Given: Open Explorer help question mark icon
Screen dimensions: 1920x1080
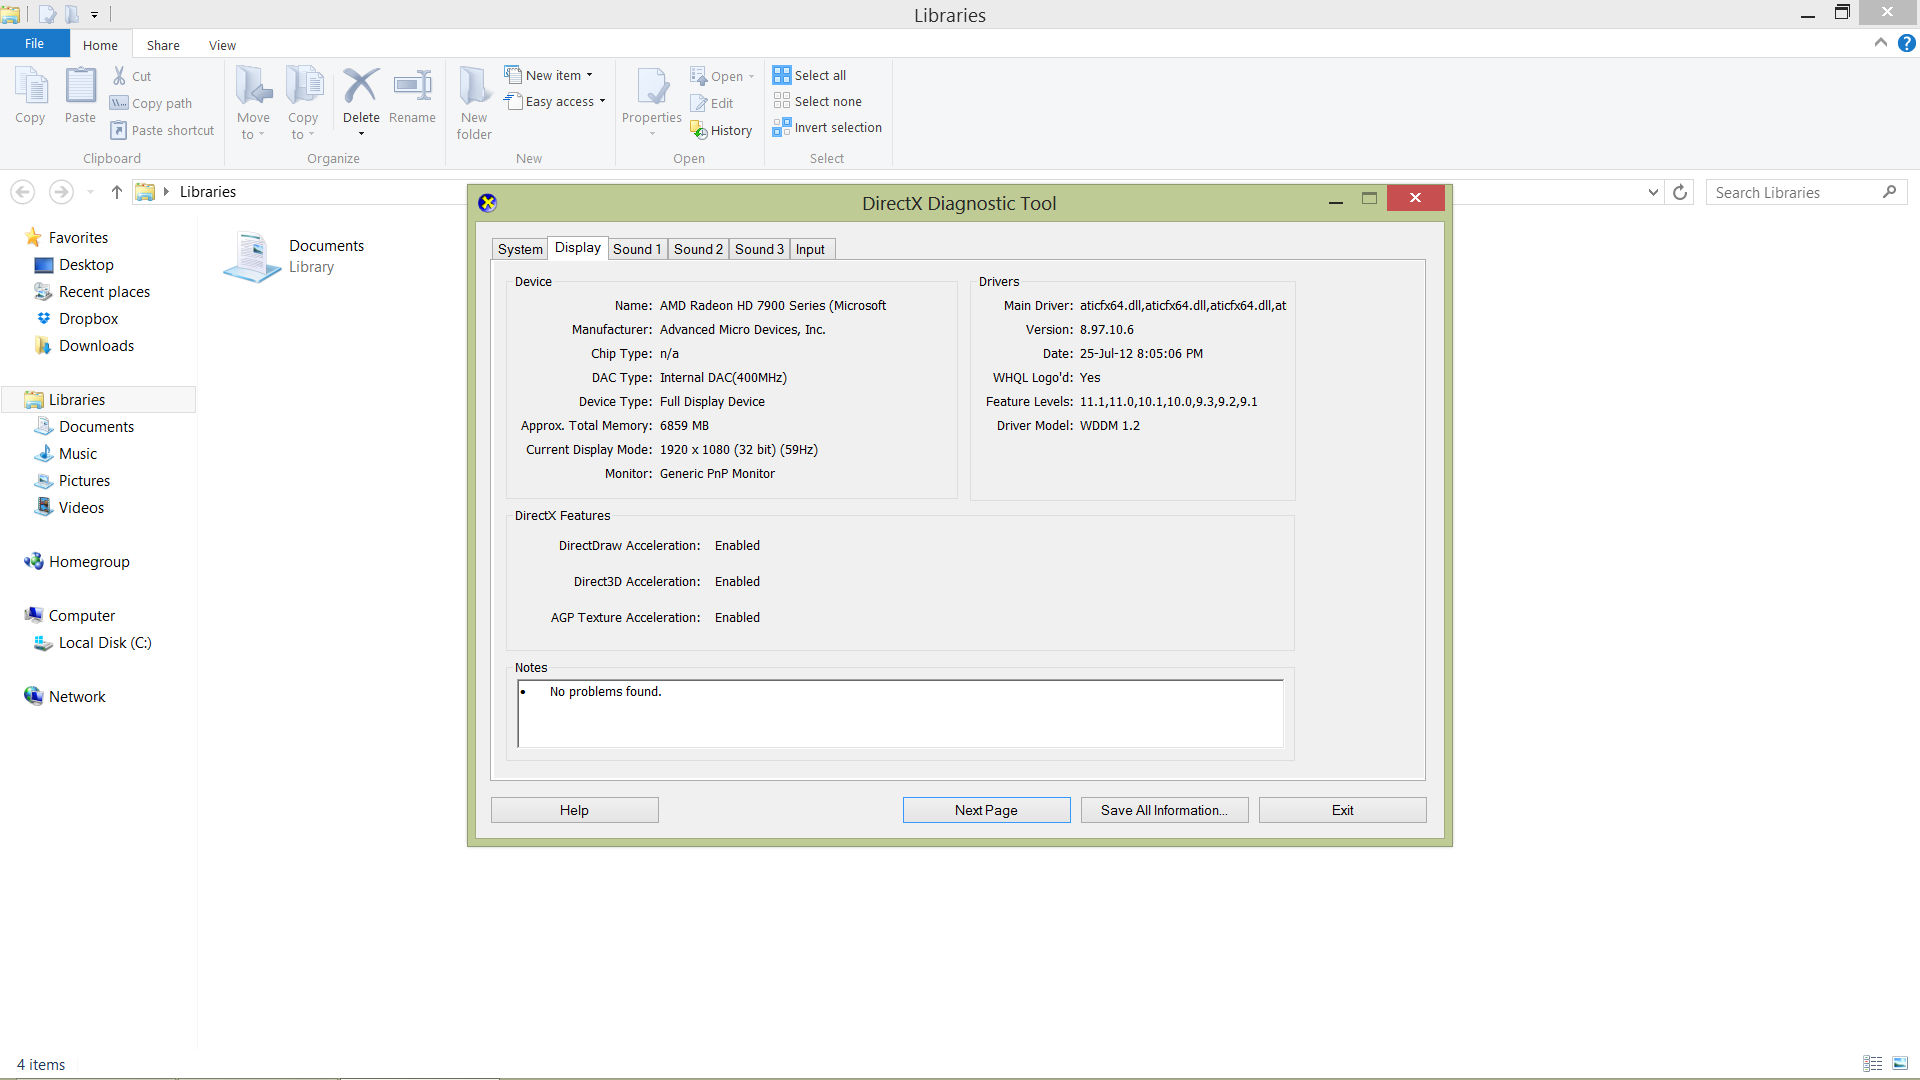Looking at the screenshot, I should click(x=1907, y=43).
